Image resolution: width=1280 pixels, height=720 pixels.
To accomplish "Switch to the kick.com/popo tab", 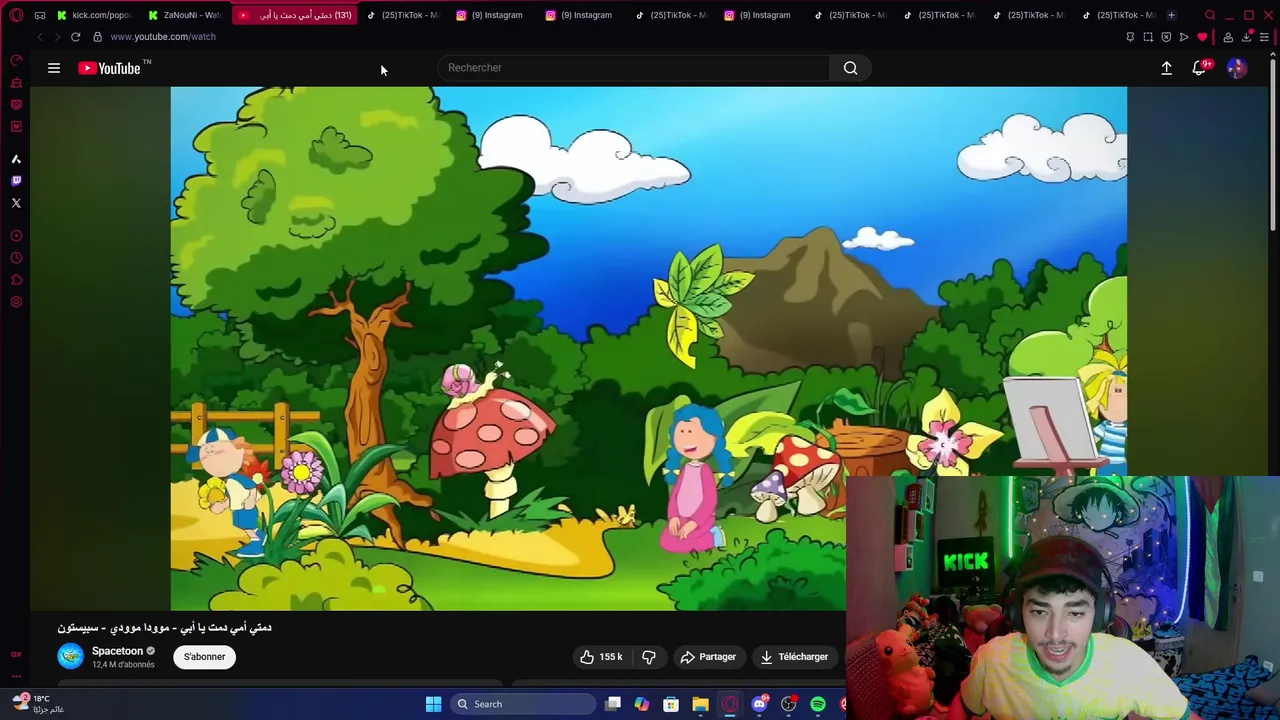I will [95, 15].
